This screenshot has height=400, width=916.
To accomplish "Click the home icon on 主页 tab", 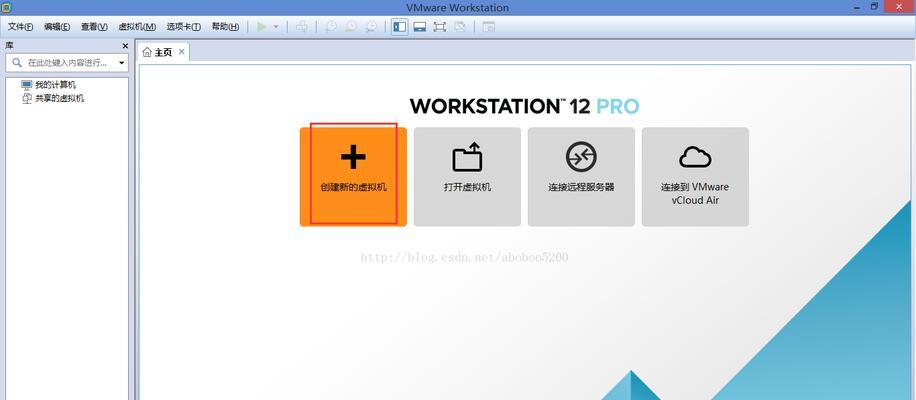I will 147,53.
